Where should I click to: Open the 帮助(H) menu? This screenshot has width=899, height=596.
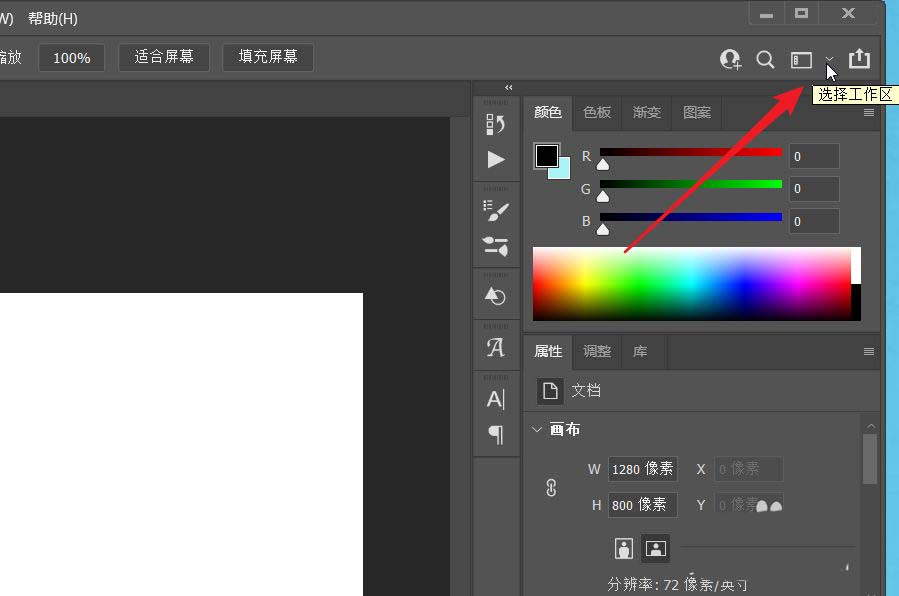[52, 18]
